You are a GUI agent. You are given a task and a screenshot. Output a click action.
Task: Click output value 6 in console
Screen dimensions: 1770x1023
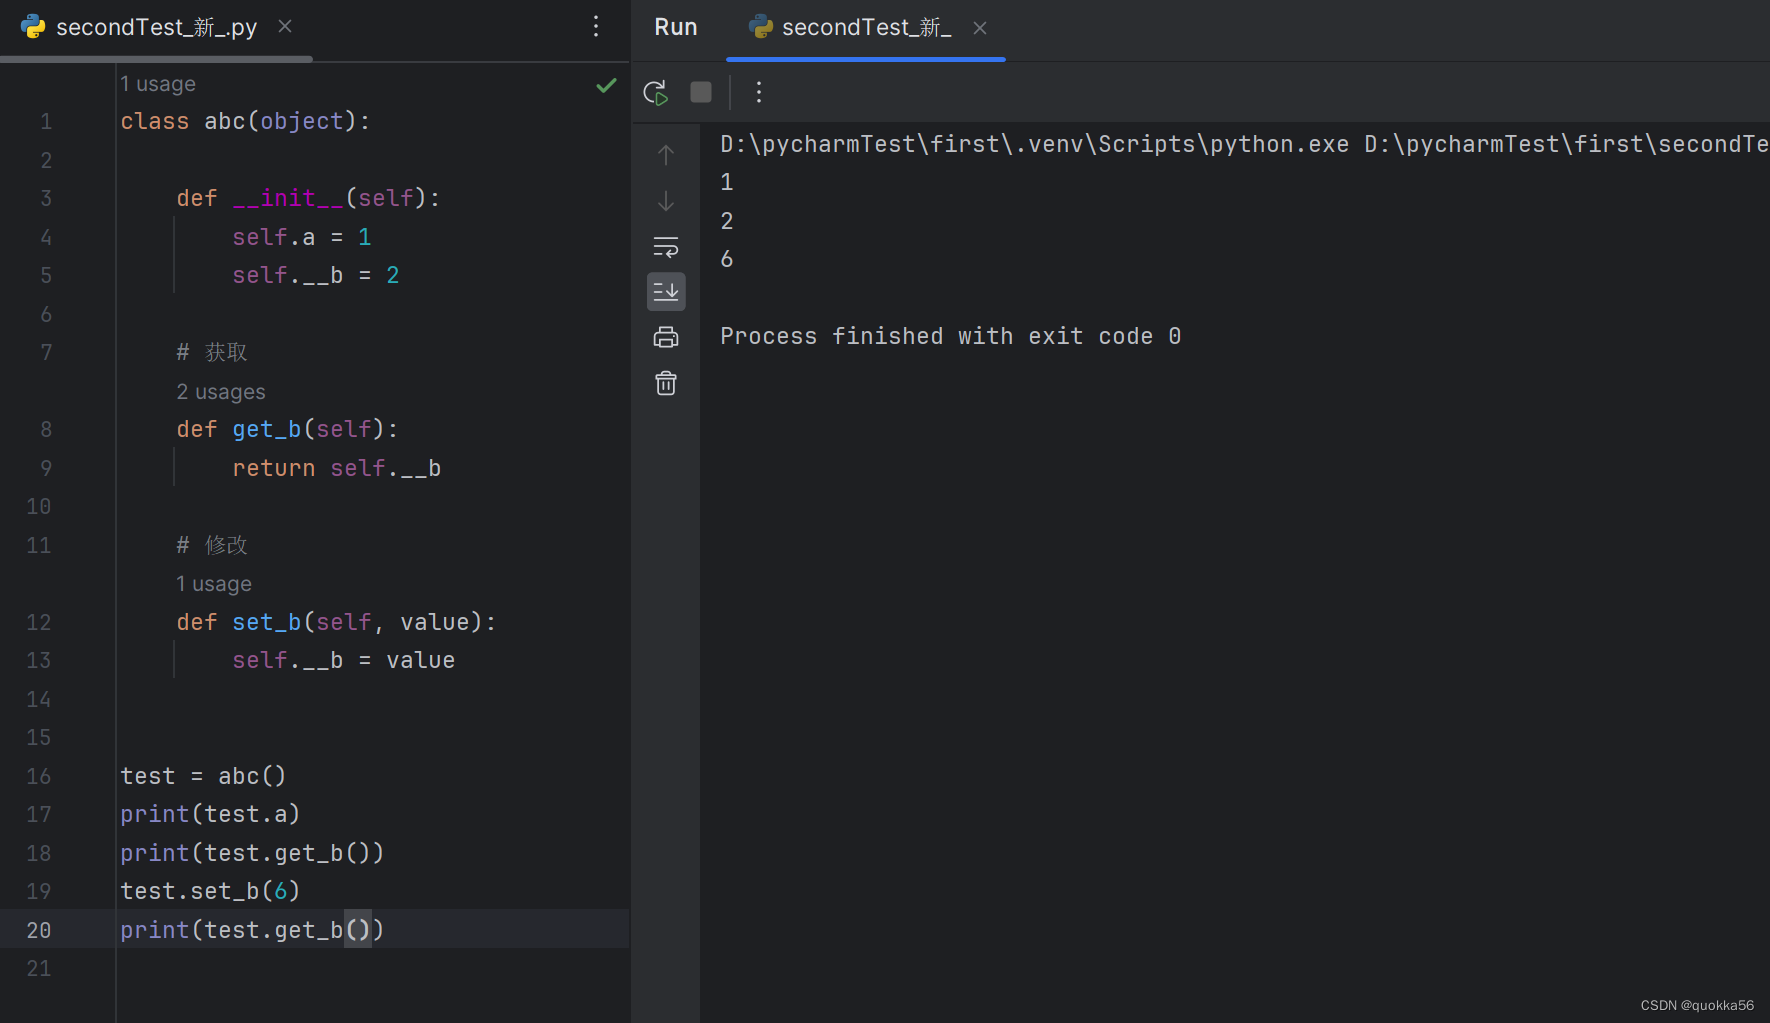(x=727, y=259)
